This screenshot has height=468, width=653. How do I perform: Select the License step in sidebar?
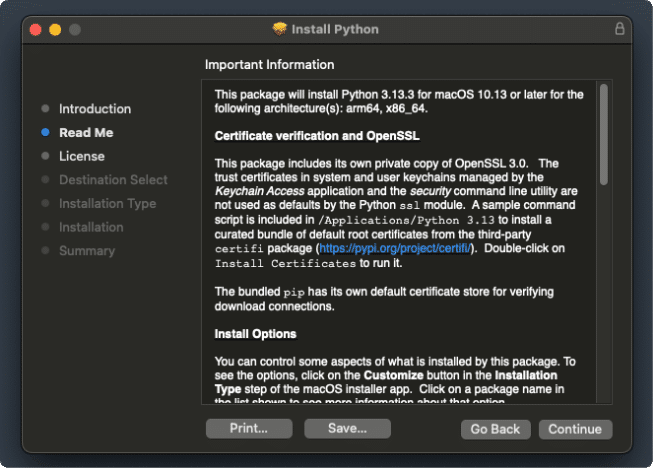click(x=82, y=156)
